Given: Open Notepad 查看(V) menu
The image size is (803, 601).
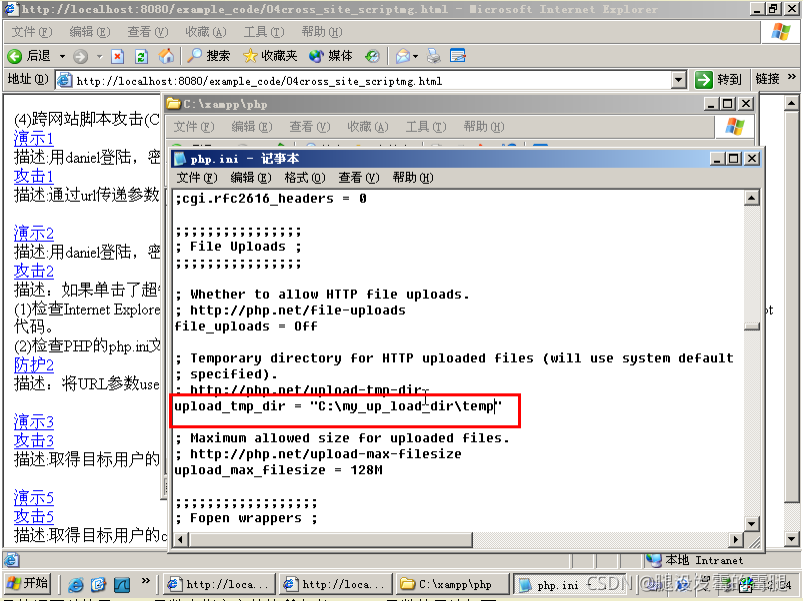Looking at the screenshot, I should click(358, 178).
